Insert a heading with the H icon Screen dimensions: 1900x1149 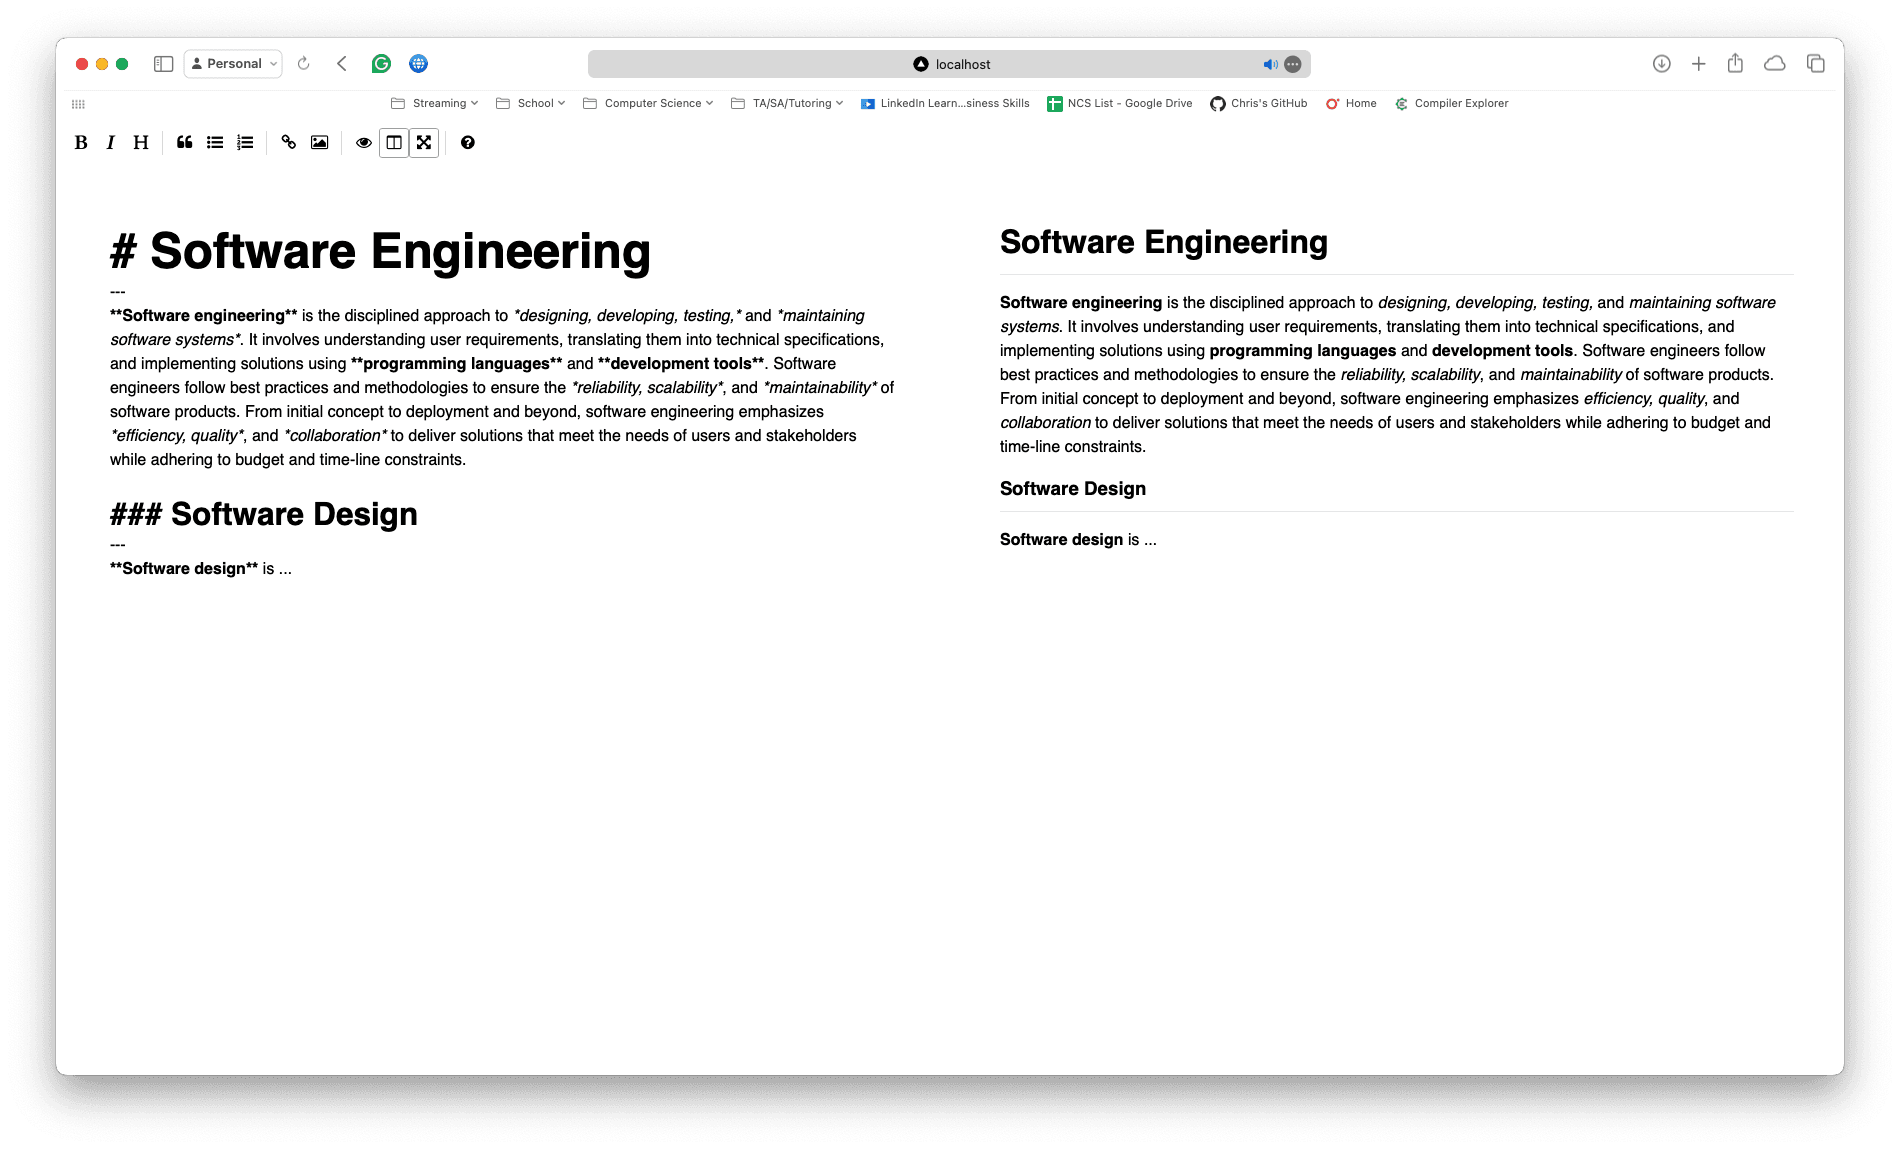point(141,142)
